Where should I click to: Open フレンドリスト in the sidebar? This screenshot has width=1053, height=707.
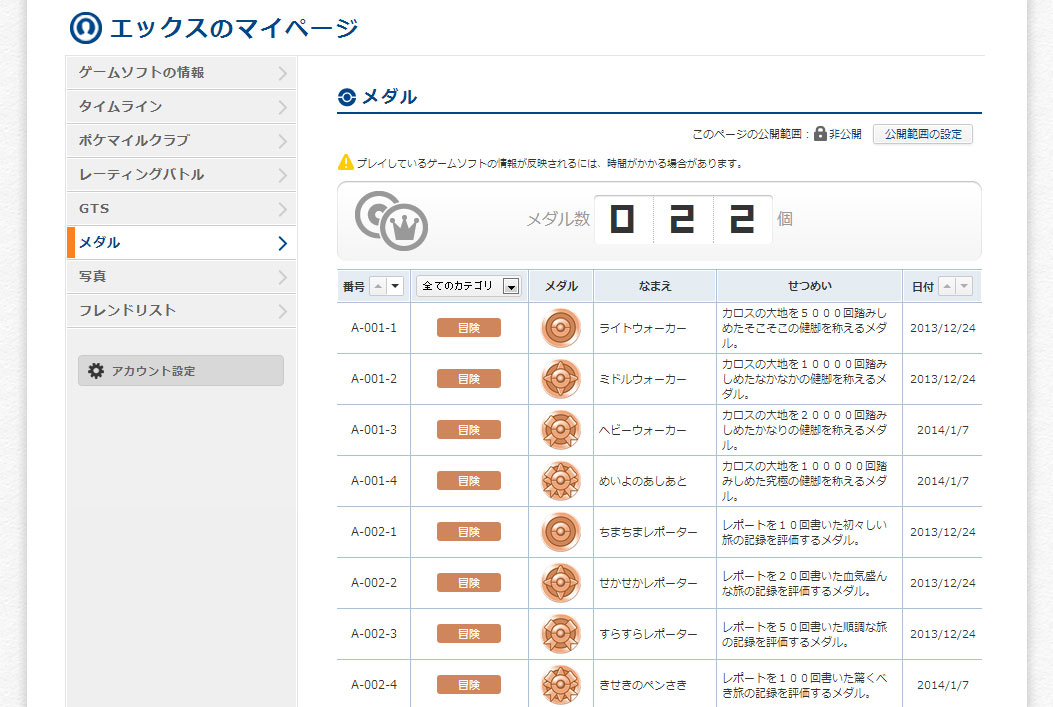click(181, 311)
